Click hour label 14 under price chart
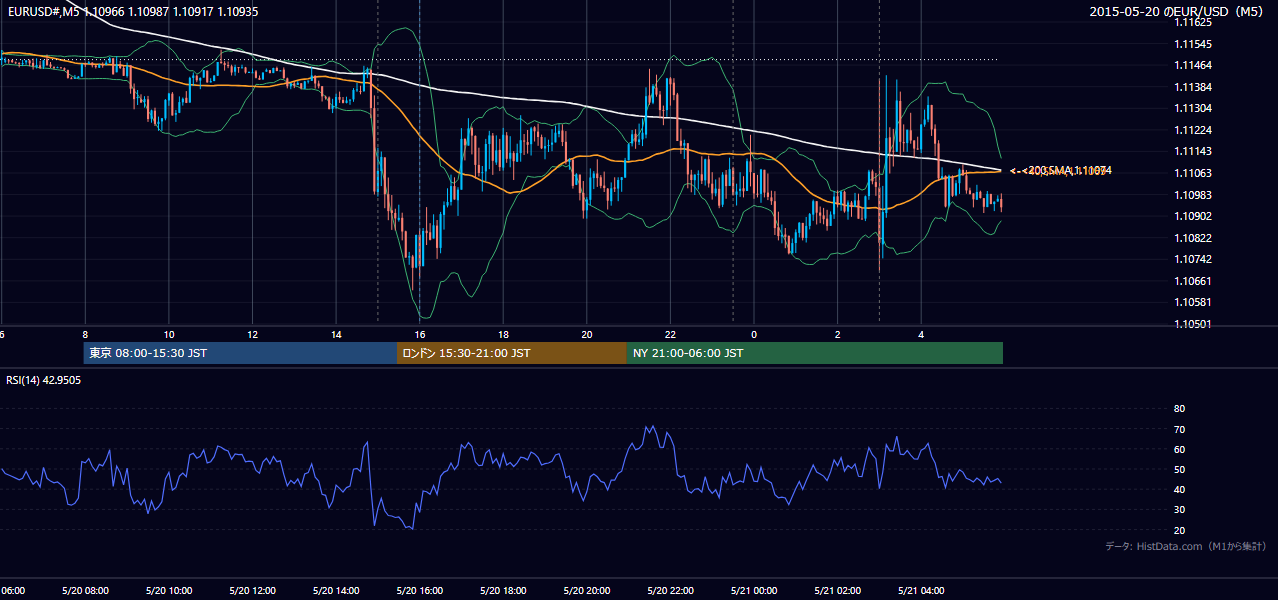Screen dimensions: 1278x600 pos(336,334)
